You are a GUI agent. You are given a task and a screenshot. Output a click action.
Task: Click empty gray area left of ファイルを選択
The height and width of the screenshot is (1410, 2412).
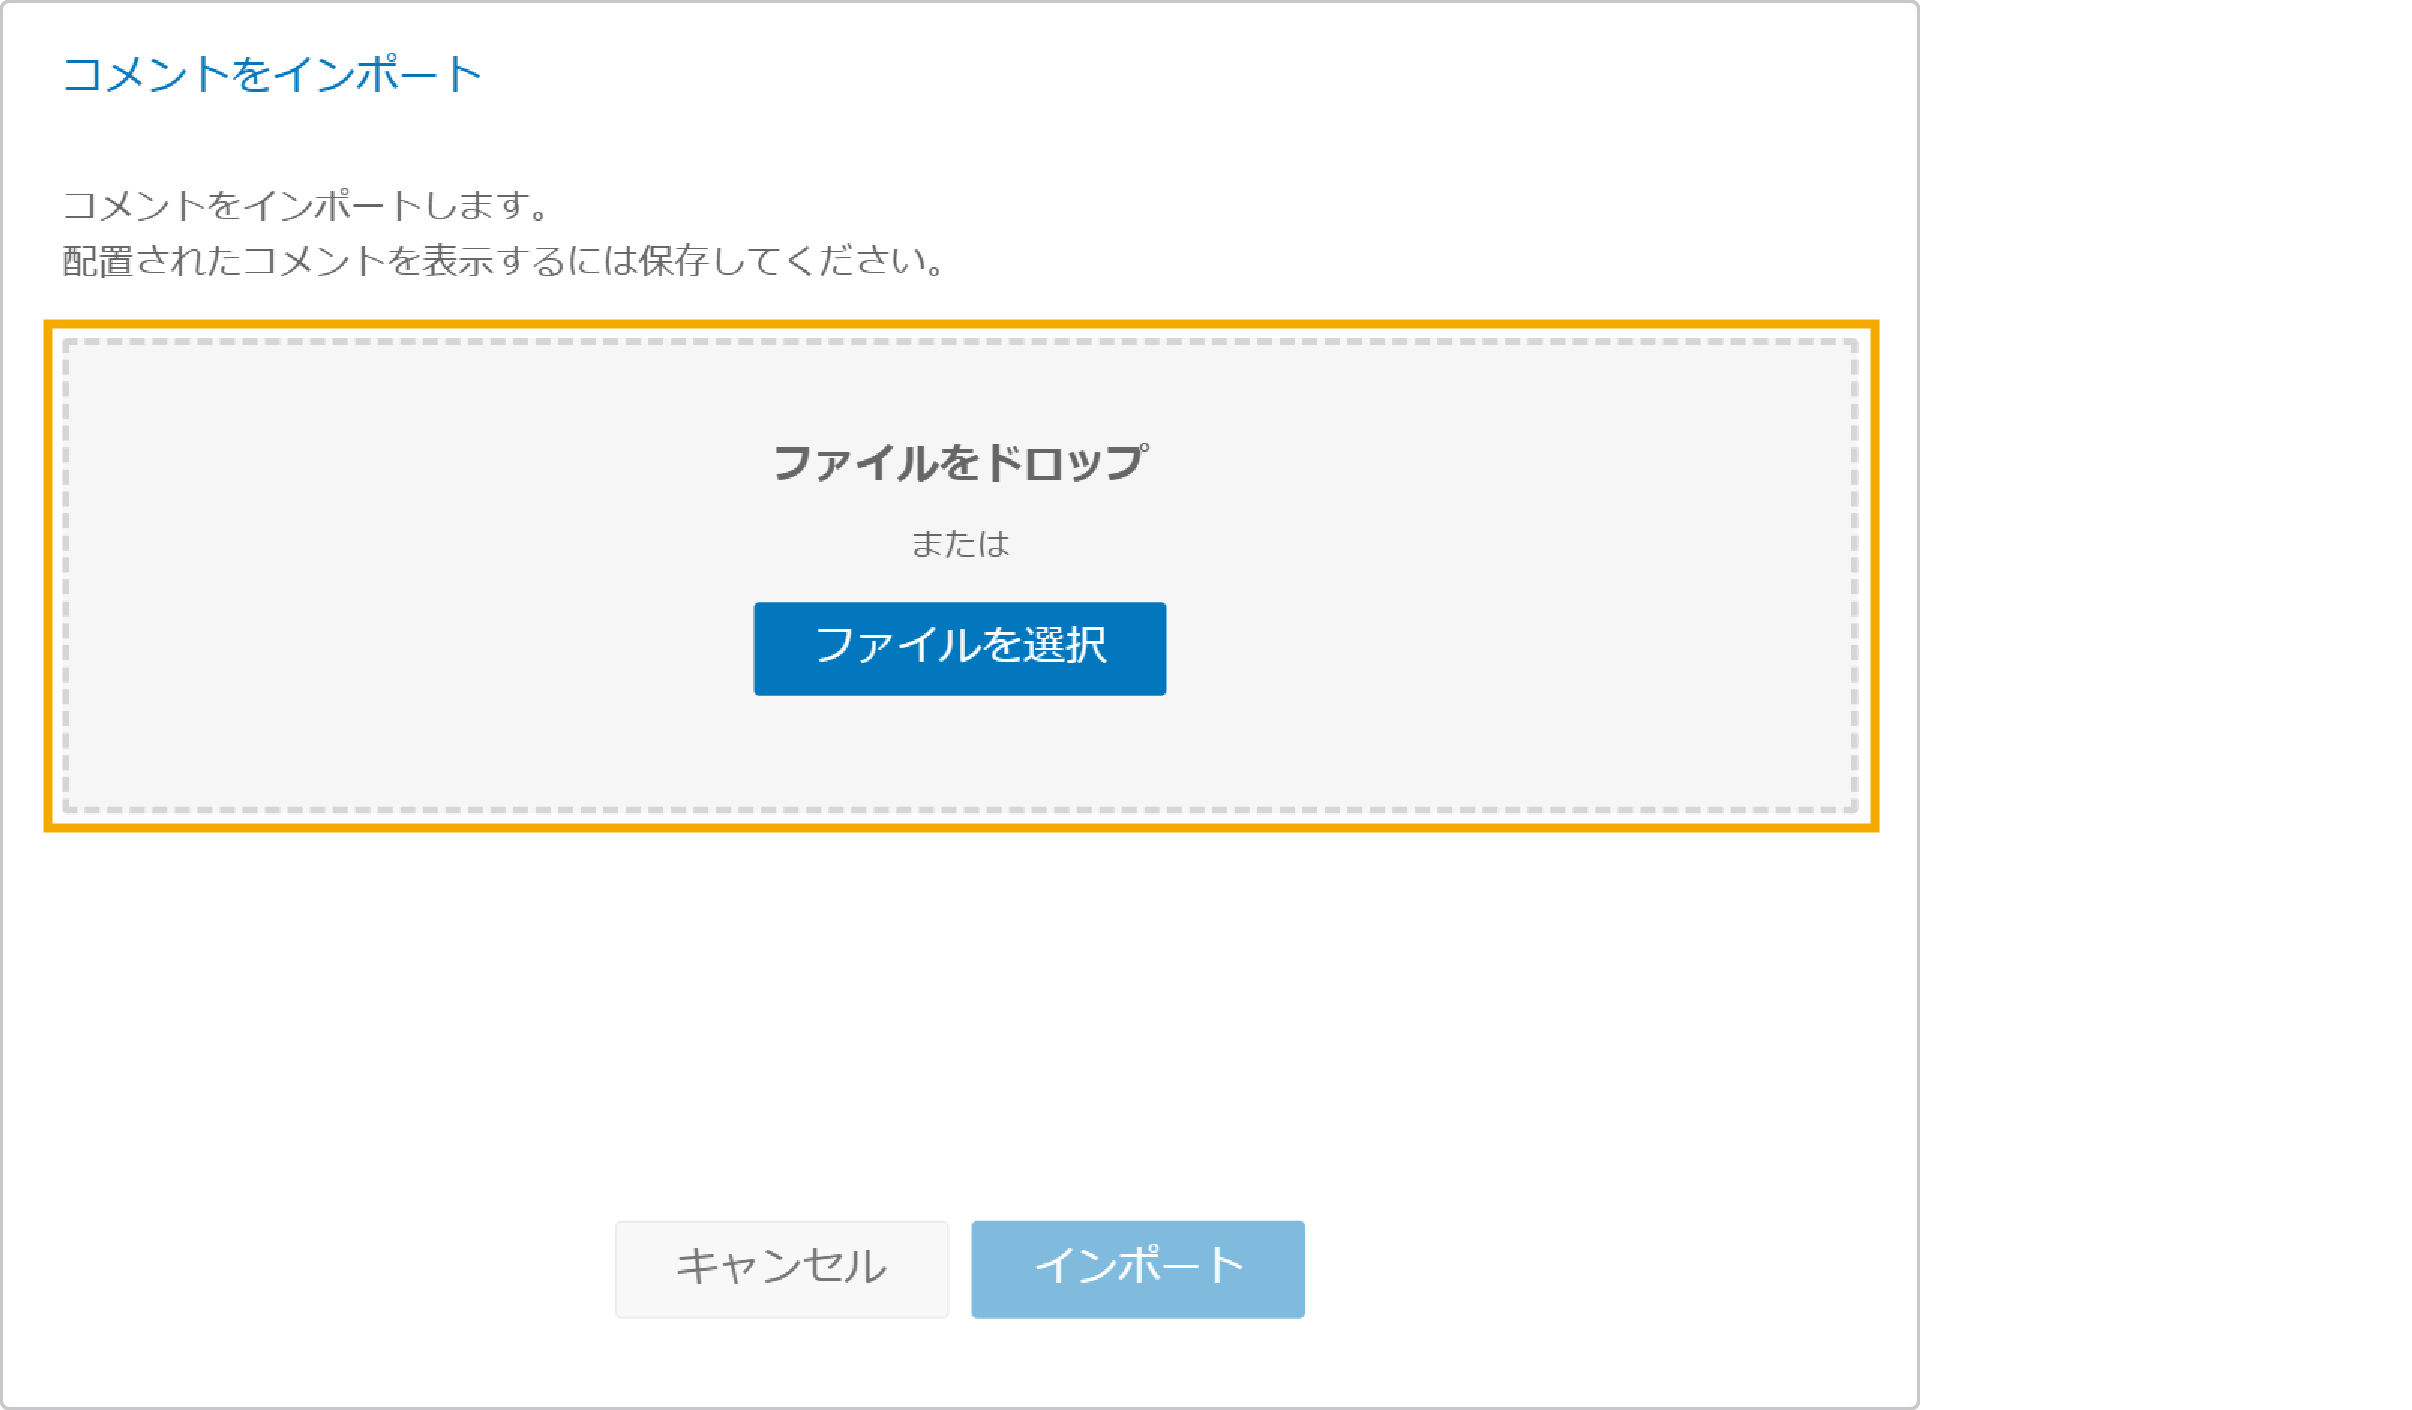tap(400, 648)
